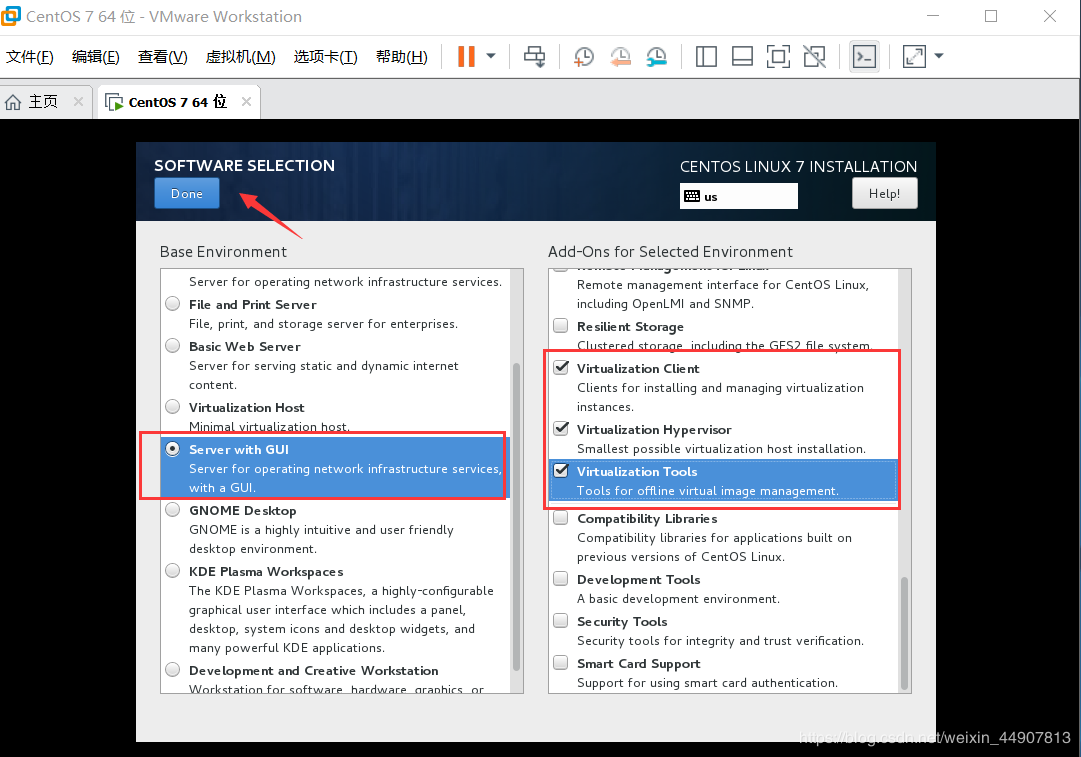Minimize the VMware Workstation window
The width and height of the screenshot is (1081, 757).
(x=933, y=16)
